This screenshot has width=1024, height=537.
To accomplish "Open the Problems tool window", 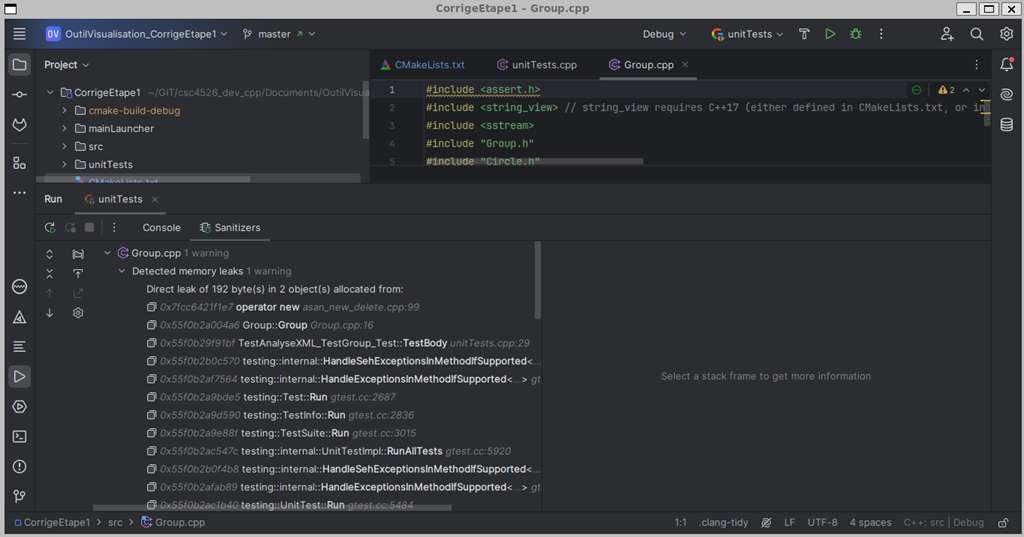I will (20, 466).
